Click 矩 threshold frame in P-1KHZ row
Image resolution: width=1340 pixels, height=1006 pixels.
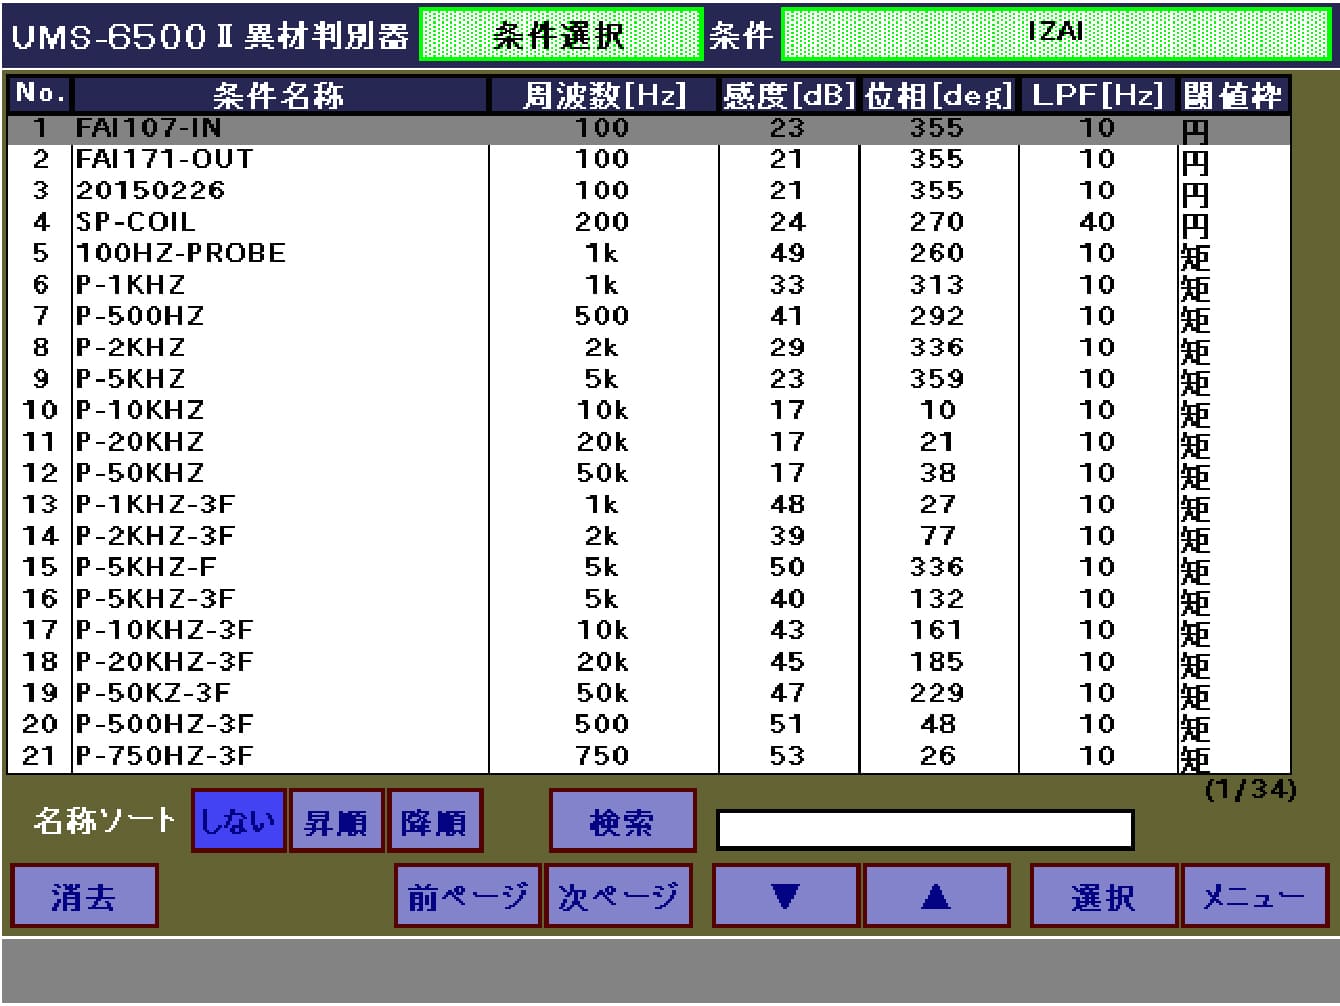1195,288
